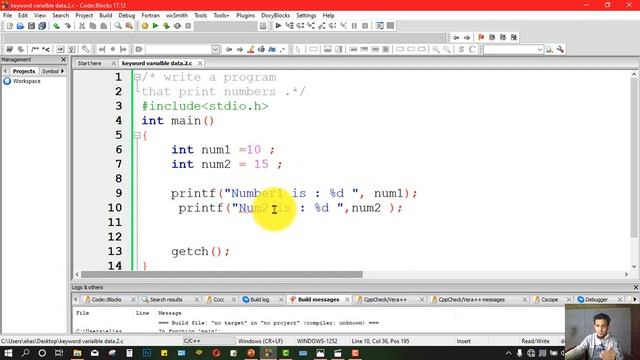The height and width of the screenshot is (360, 640).
Task: Select the Symbols tab in Management
Action: coord(50,71)
